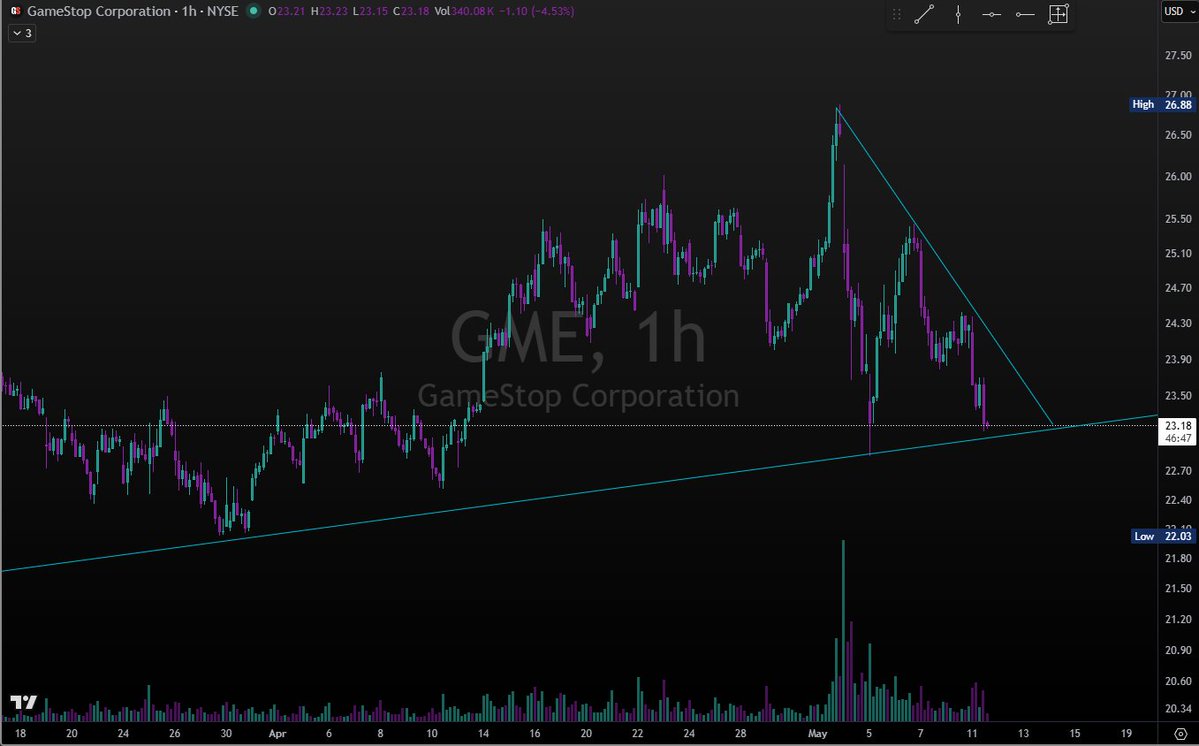Click the 28 date label on time axis

click(740, 734)
